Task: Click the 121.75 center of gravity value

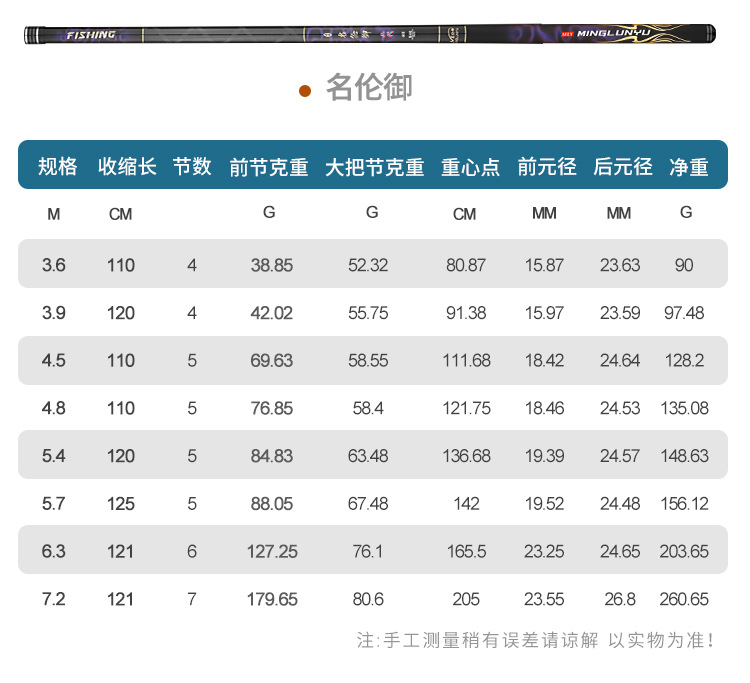Action: coord(466,408)
